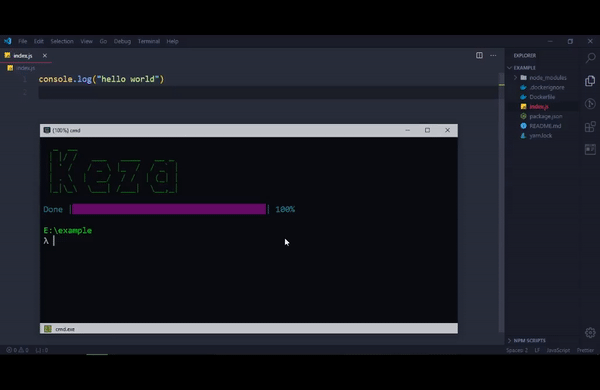Image resolution: width=600 pixels, height=390 pixels.
Task: Maximize the cmd terminal window
Action: (x=427, y=130)
